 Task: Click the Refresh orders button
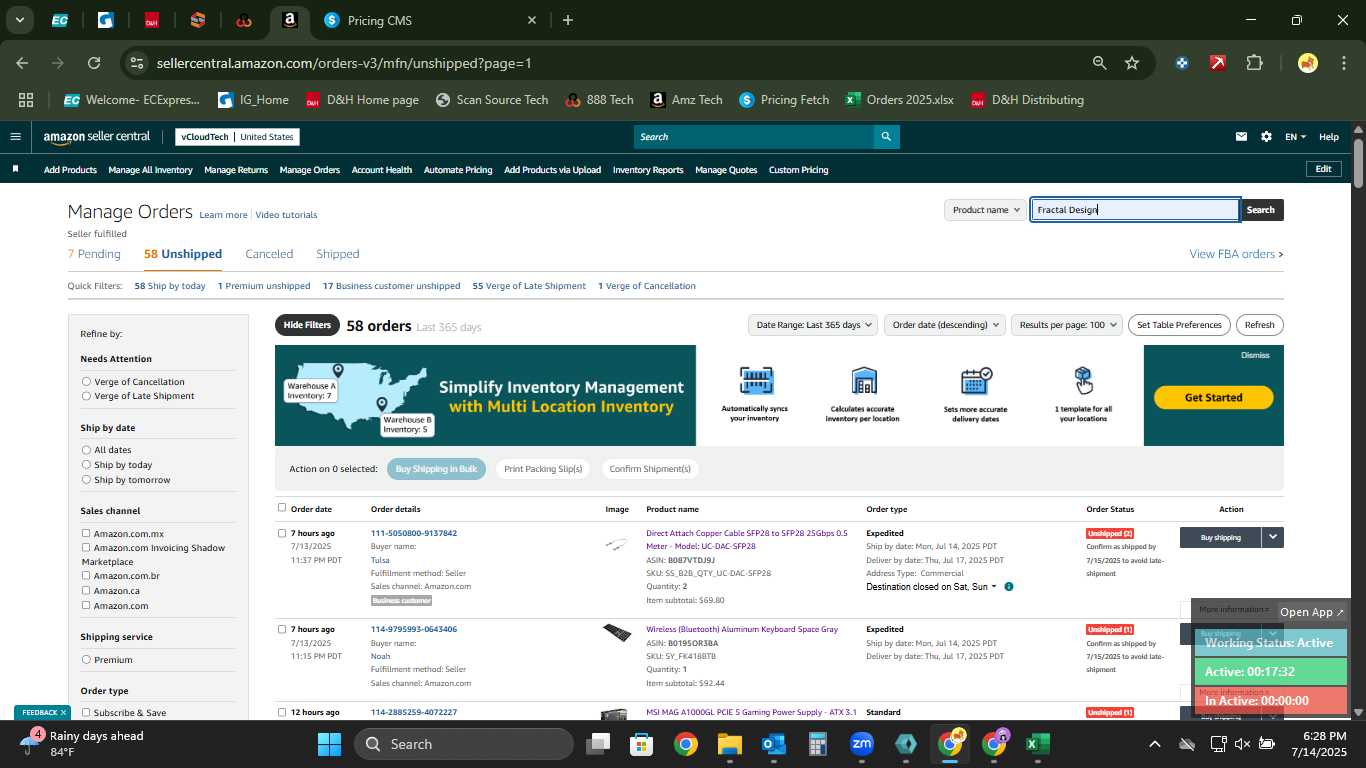[1259, 325]
